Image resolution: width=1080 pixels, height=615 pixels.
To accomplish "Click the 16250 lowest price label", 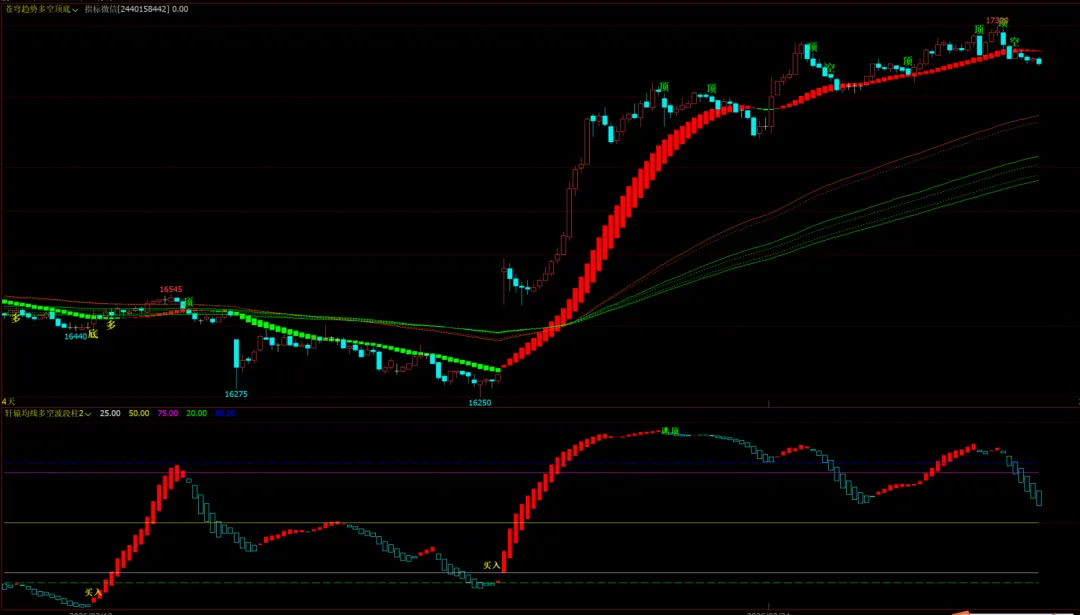I will 480,402.
